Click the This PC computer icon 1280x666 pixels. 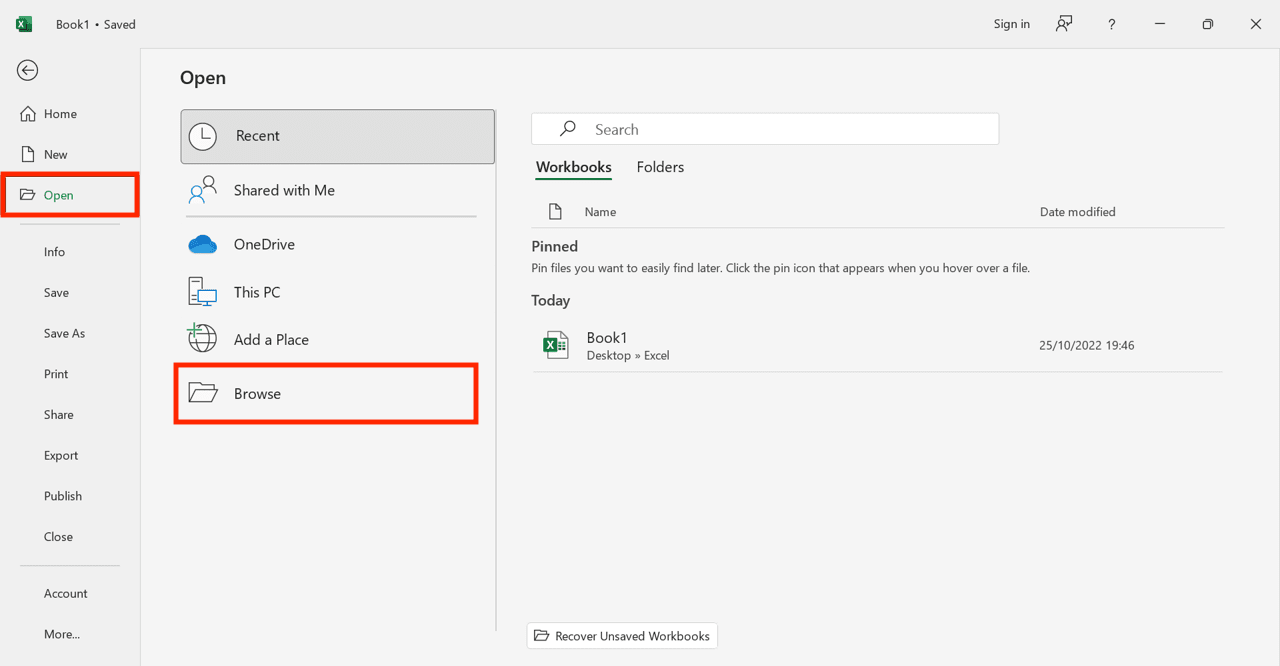coord(203,292)
